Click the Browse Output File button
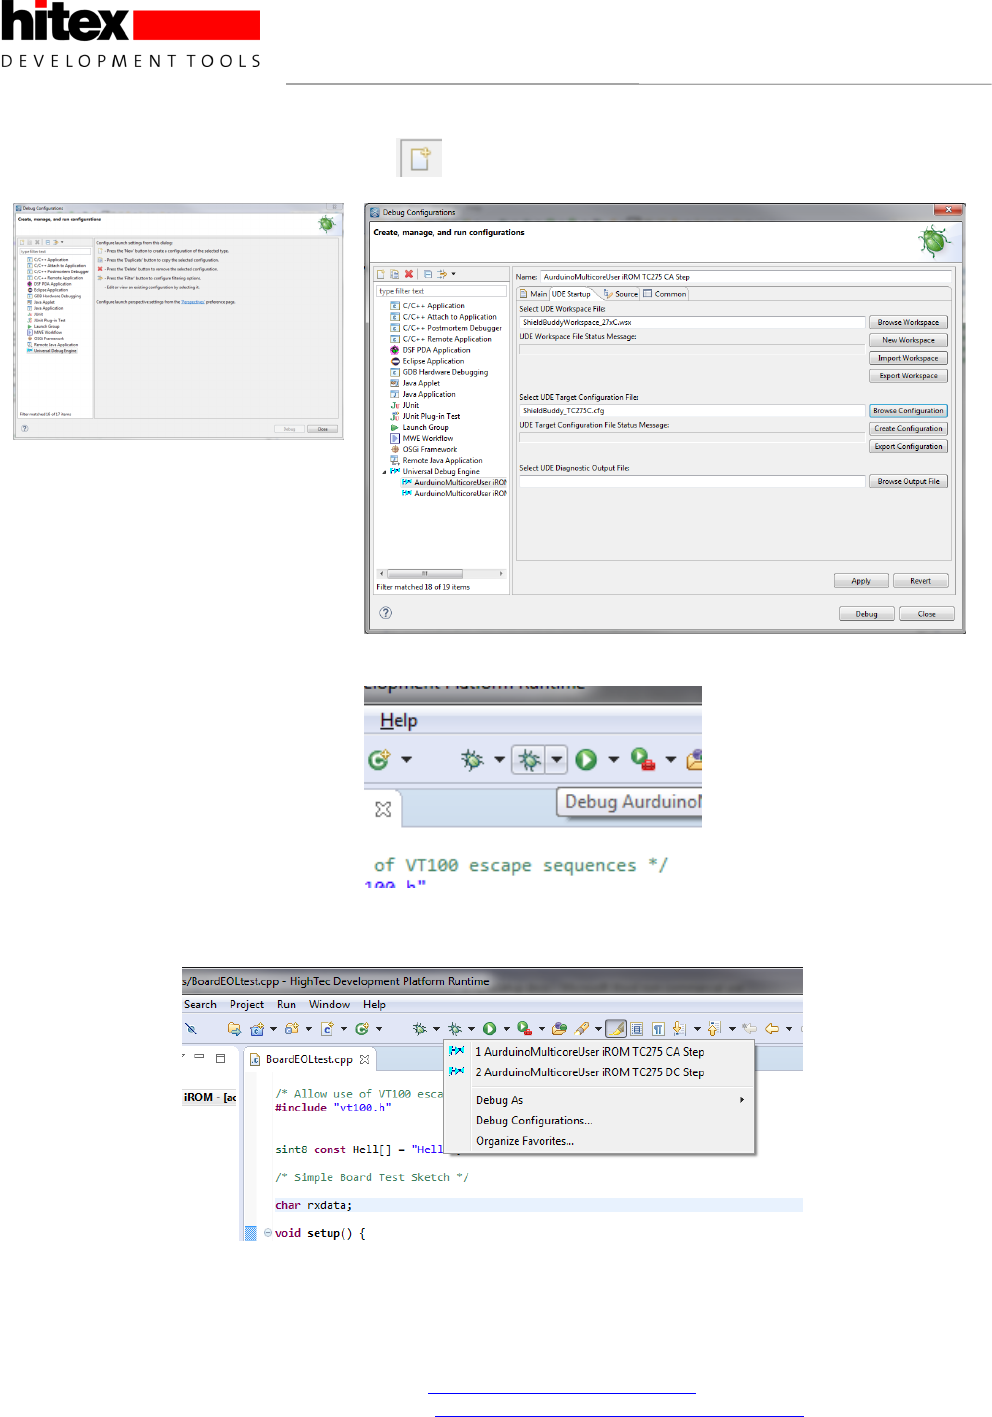Image resolution: width=992 pixels, height=1417 pixels. [908, 481]
